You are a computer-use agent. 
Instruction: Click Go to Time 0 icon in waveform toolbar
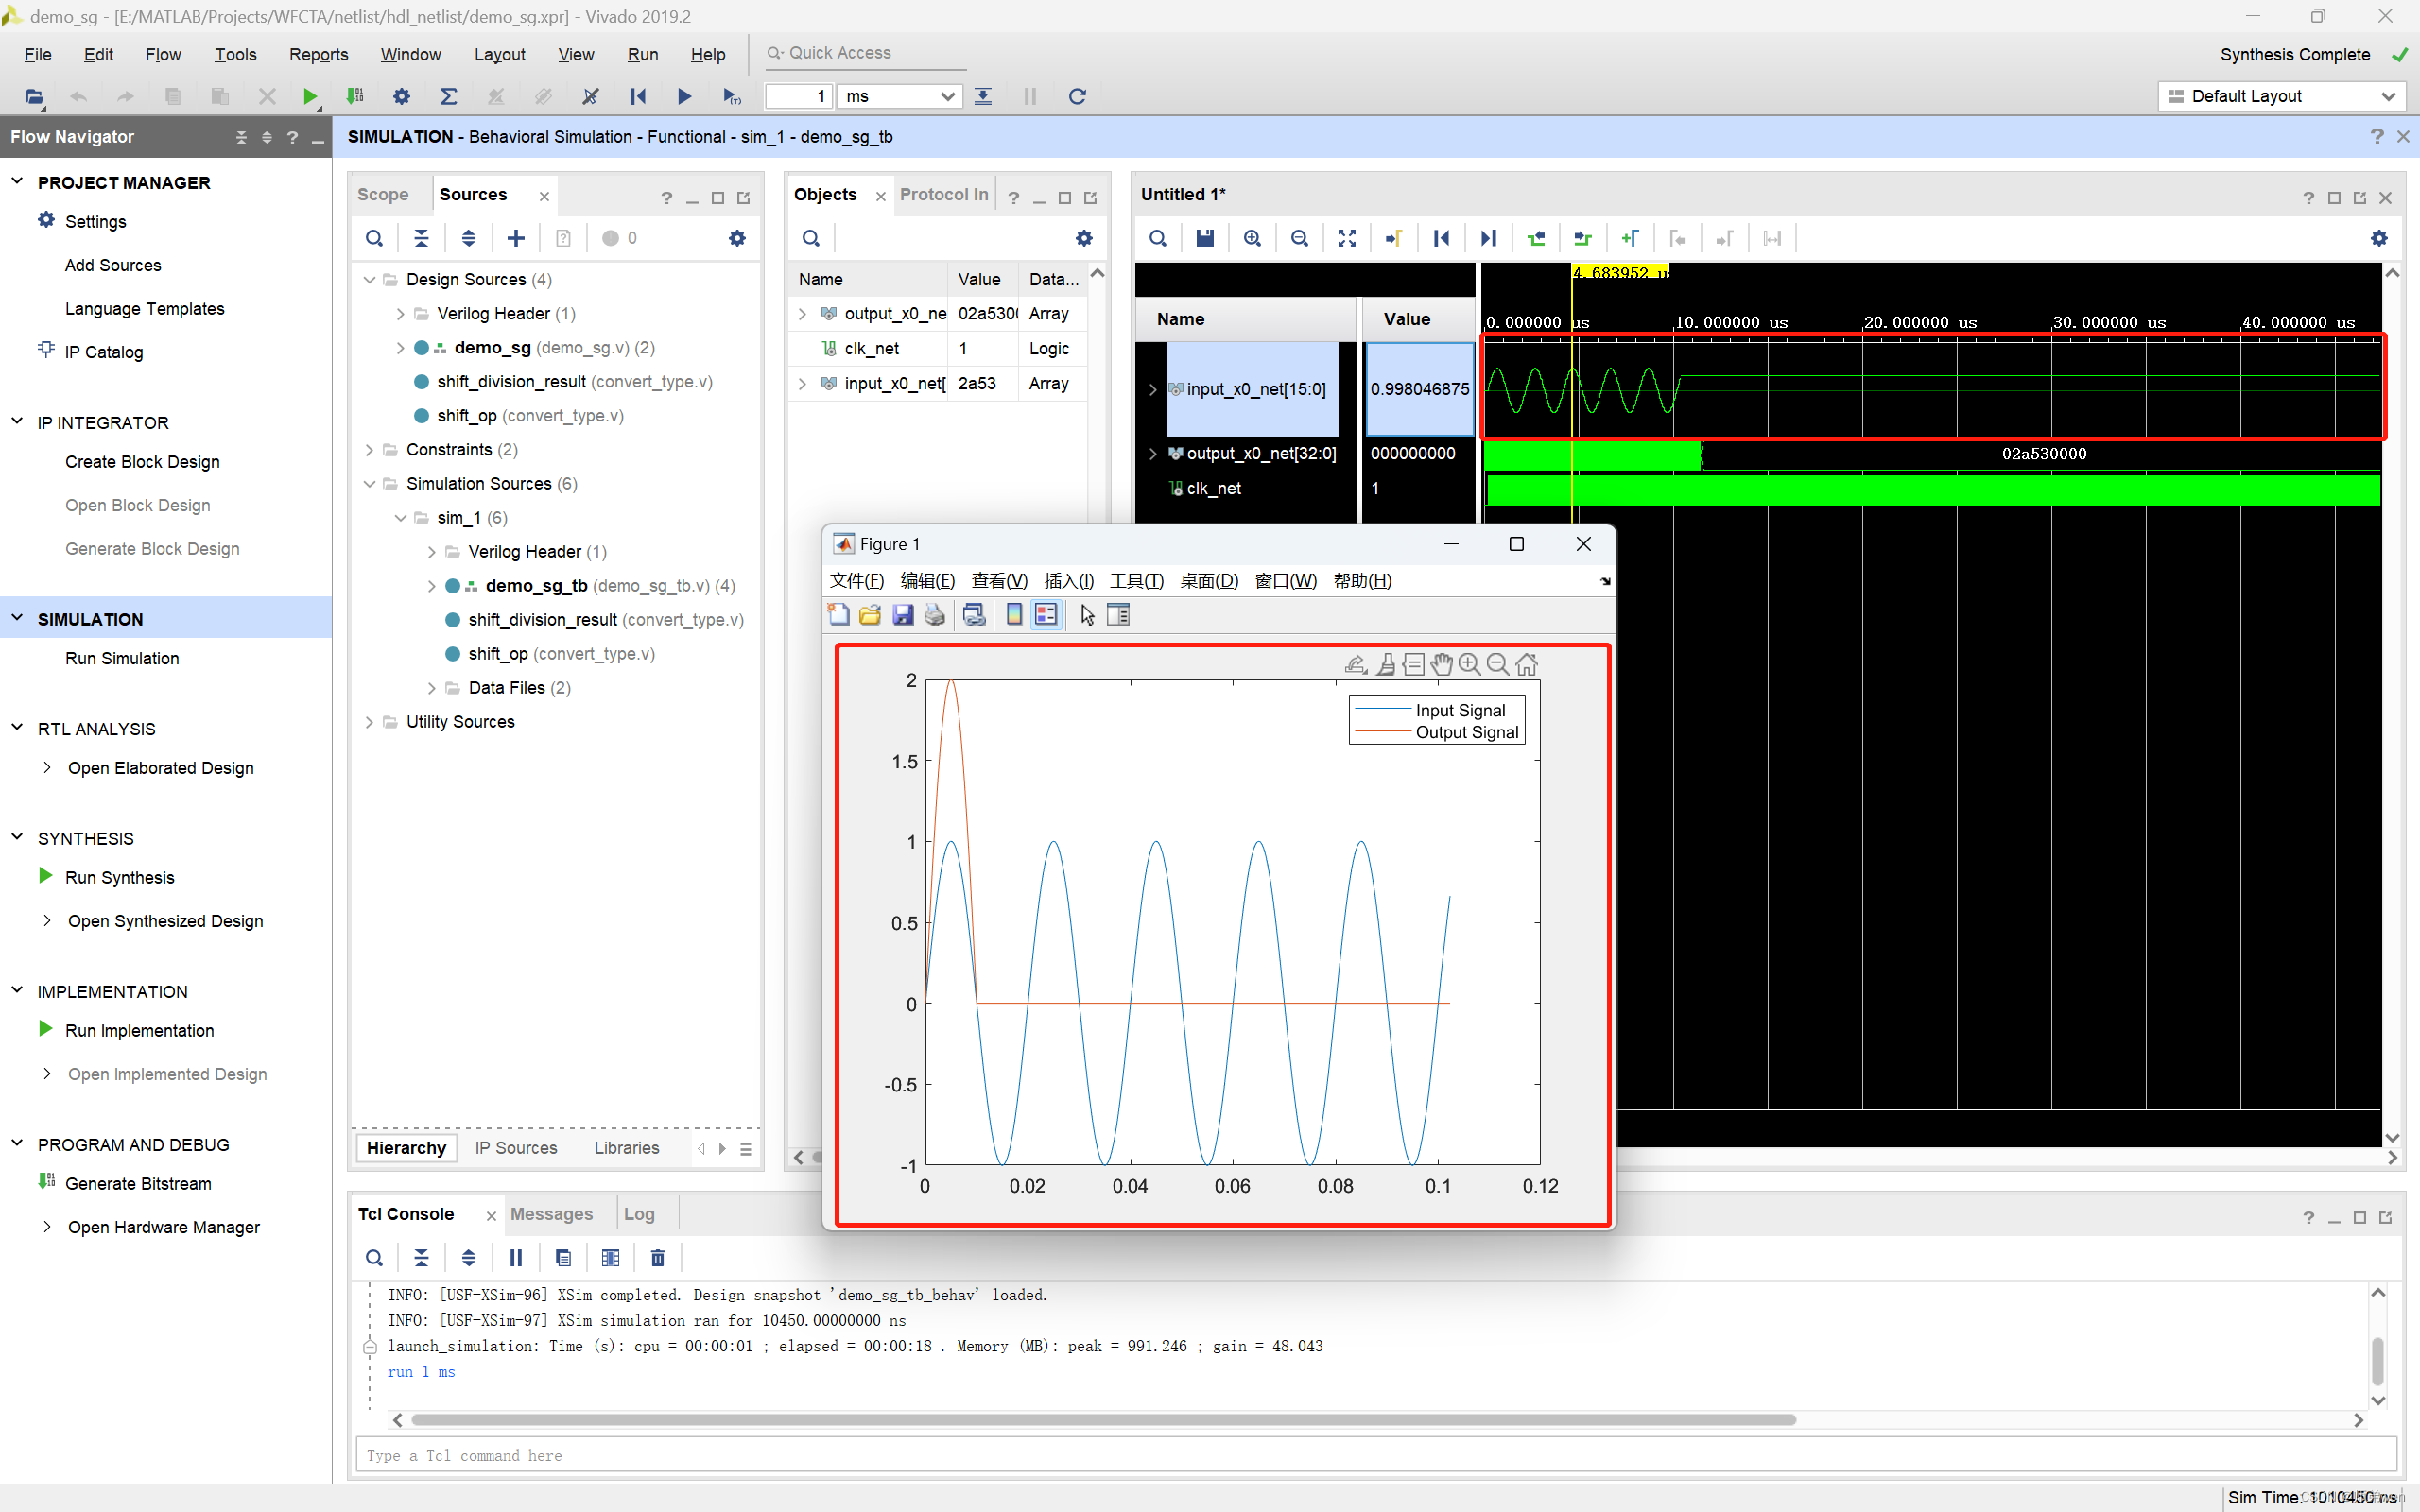pos(1441,238)
